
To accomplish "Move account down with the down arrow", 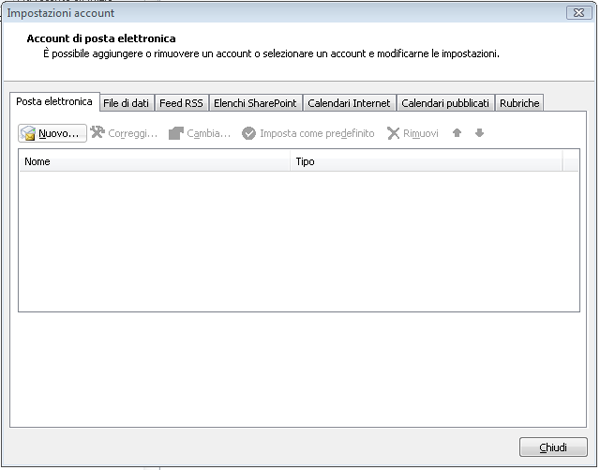I will coord(479,133).
